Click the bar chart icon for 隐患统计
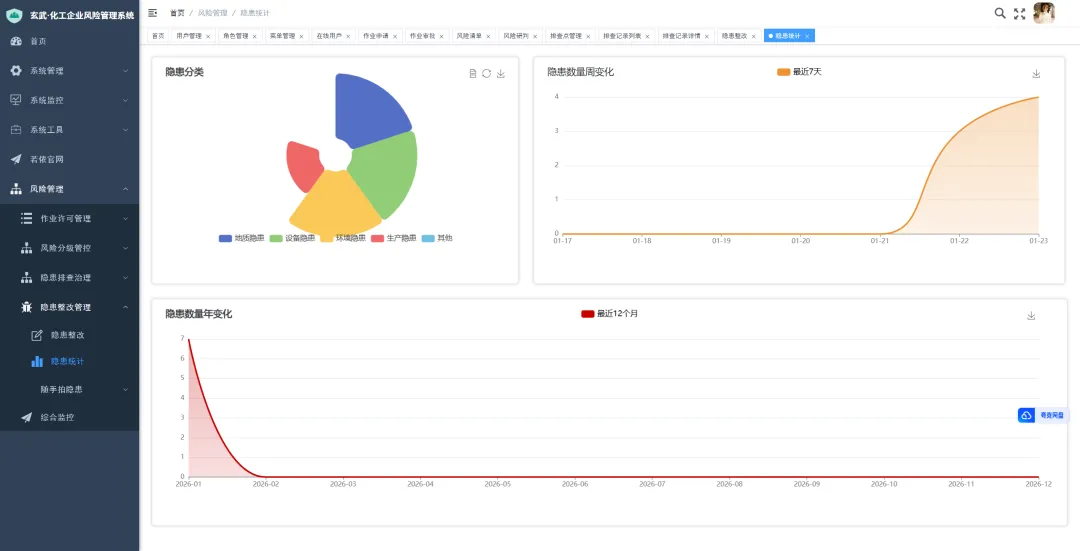This screenshot has height=551, width=1080. [37, 362]
